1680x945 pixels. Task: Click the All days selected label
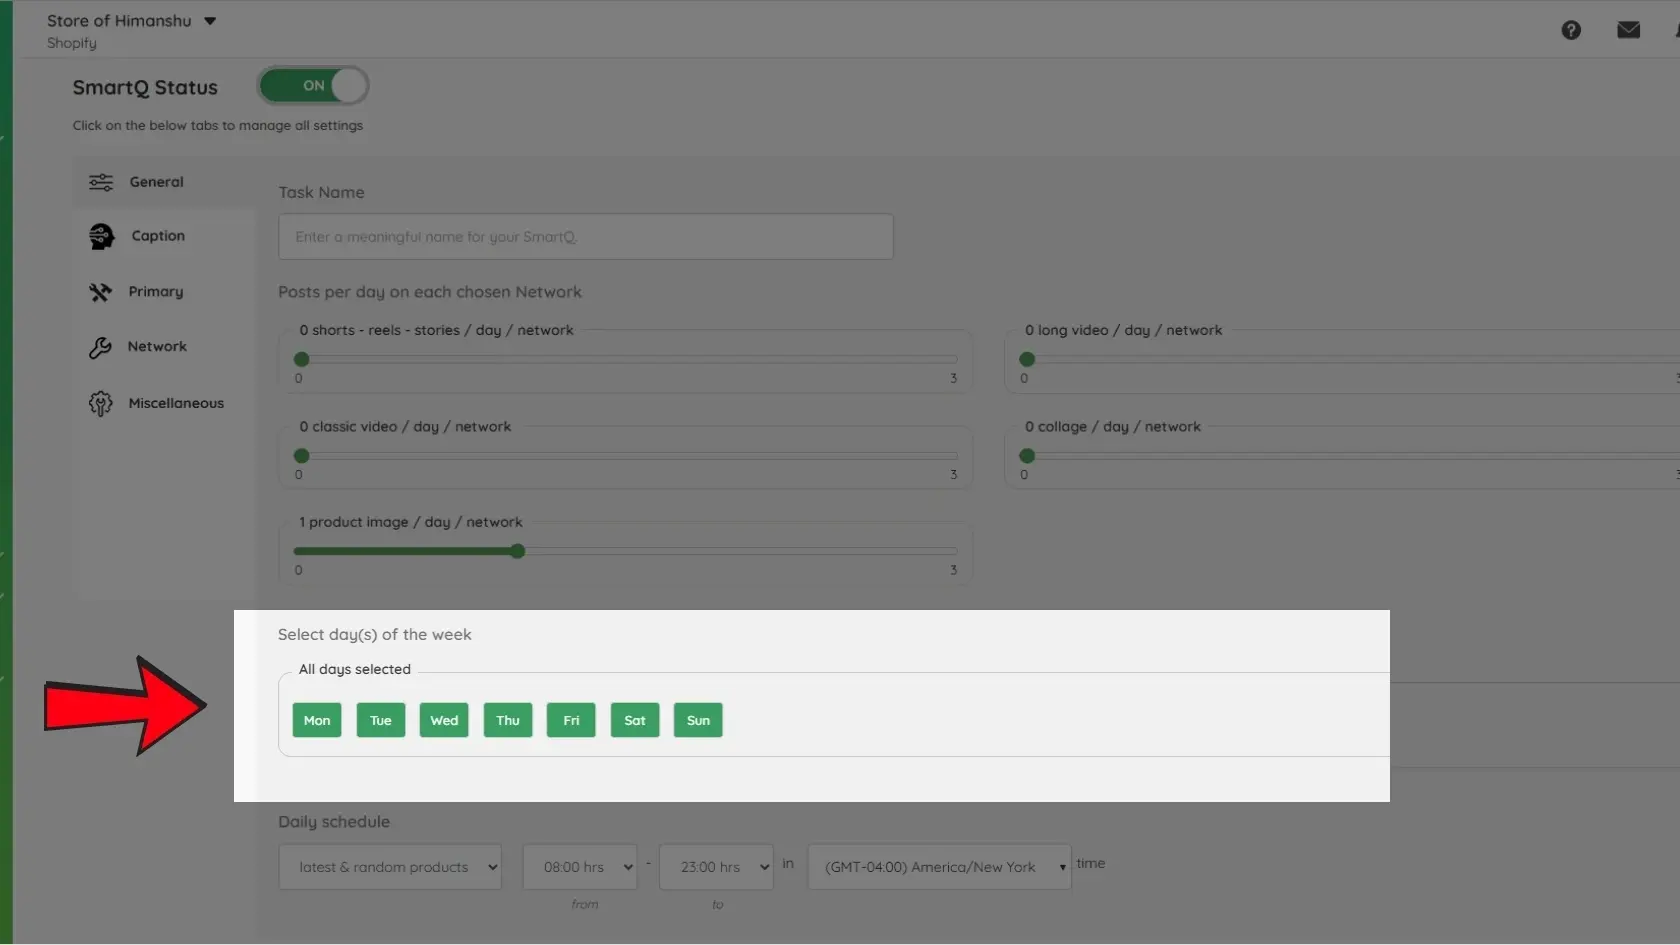pos(355,669)
